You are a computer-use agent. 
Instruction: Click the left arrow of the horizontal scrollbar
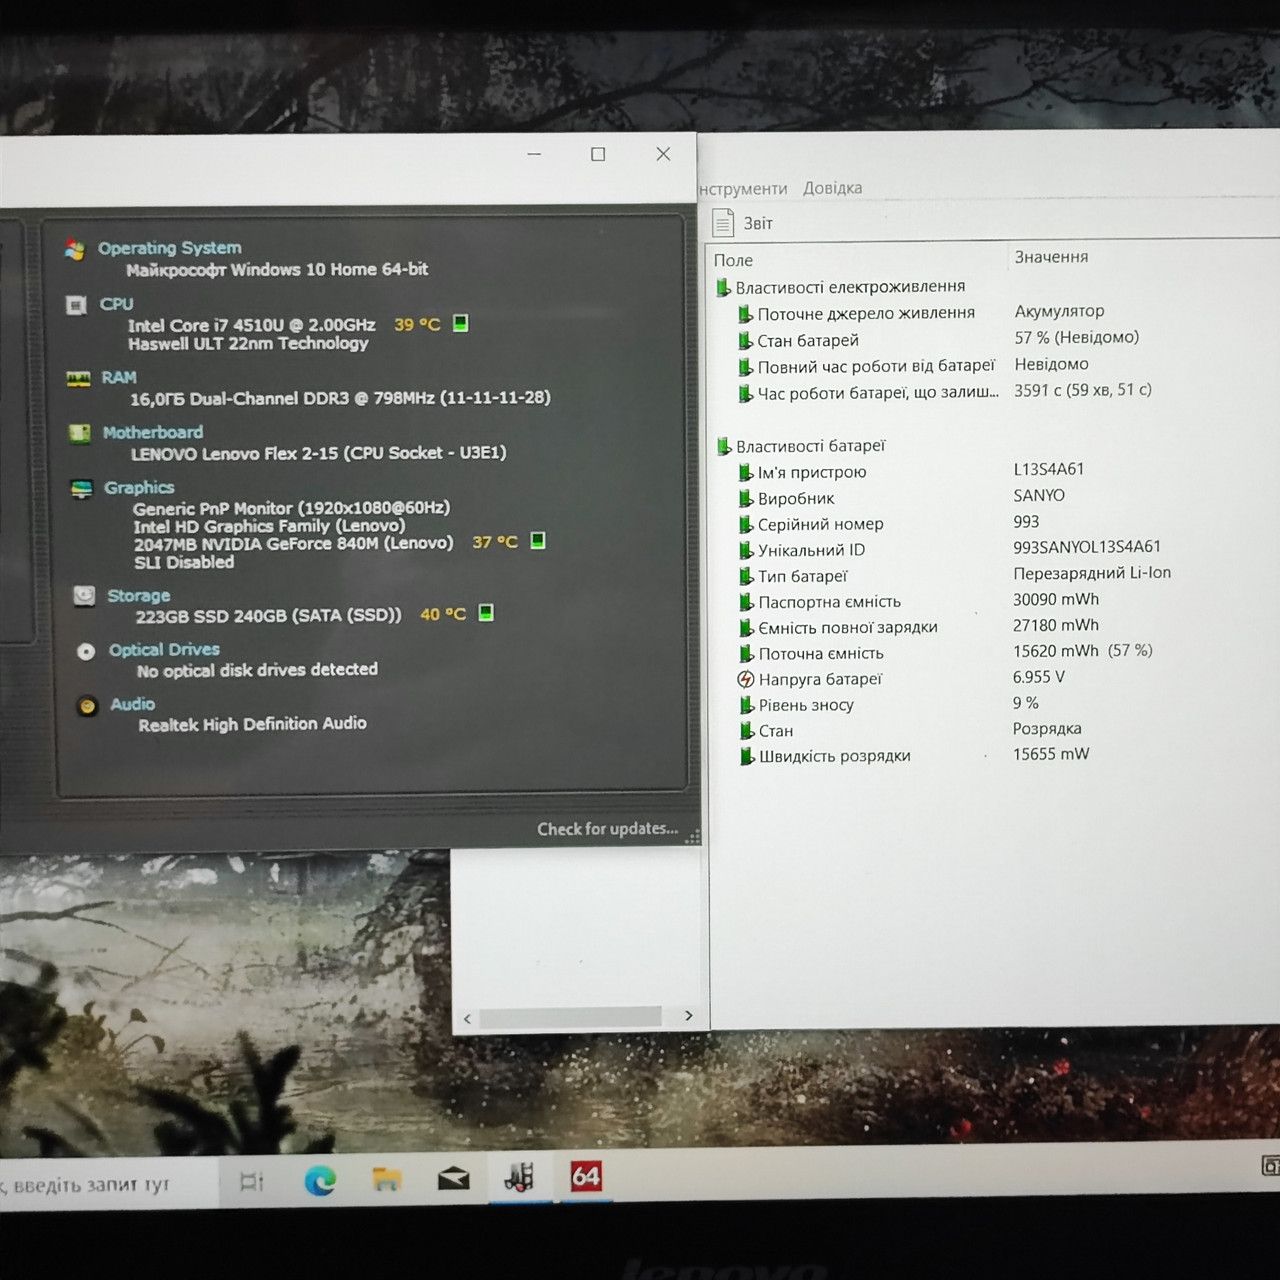tap(467, 1018)
